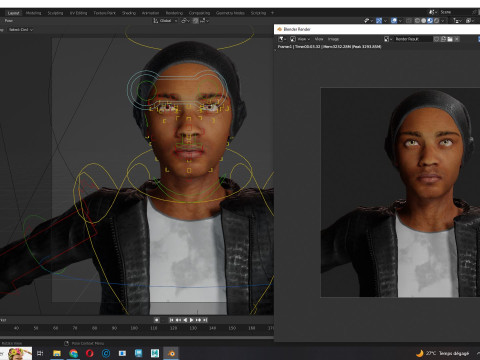480x360 pixels.
Task: Toggle X-ray view mode
Action: pyautogui.click(x=409, y=21)
